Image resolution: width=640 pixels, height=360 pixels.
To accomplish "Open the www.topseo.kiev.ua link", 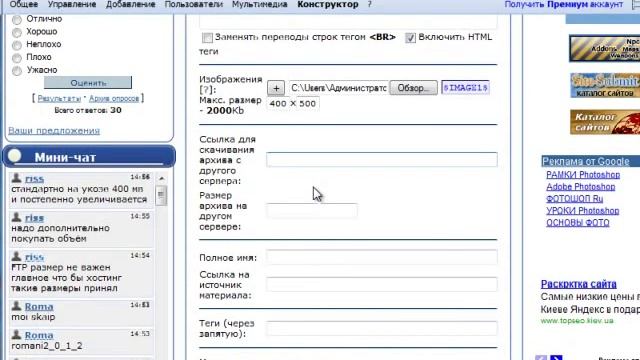I will [577, 321].
